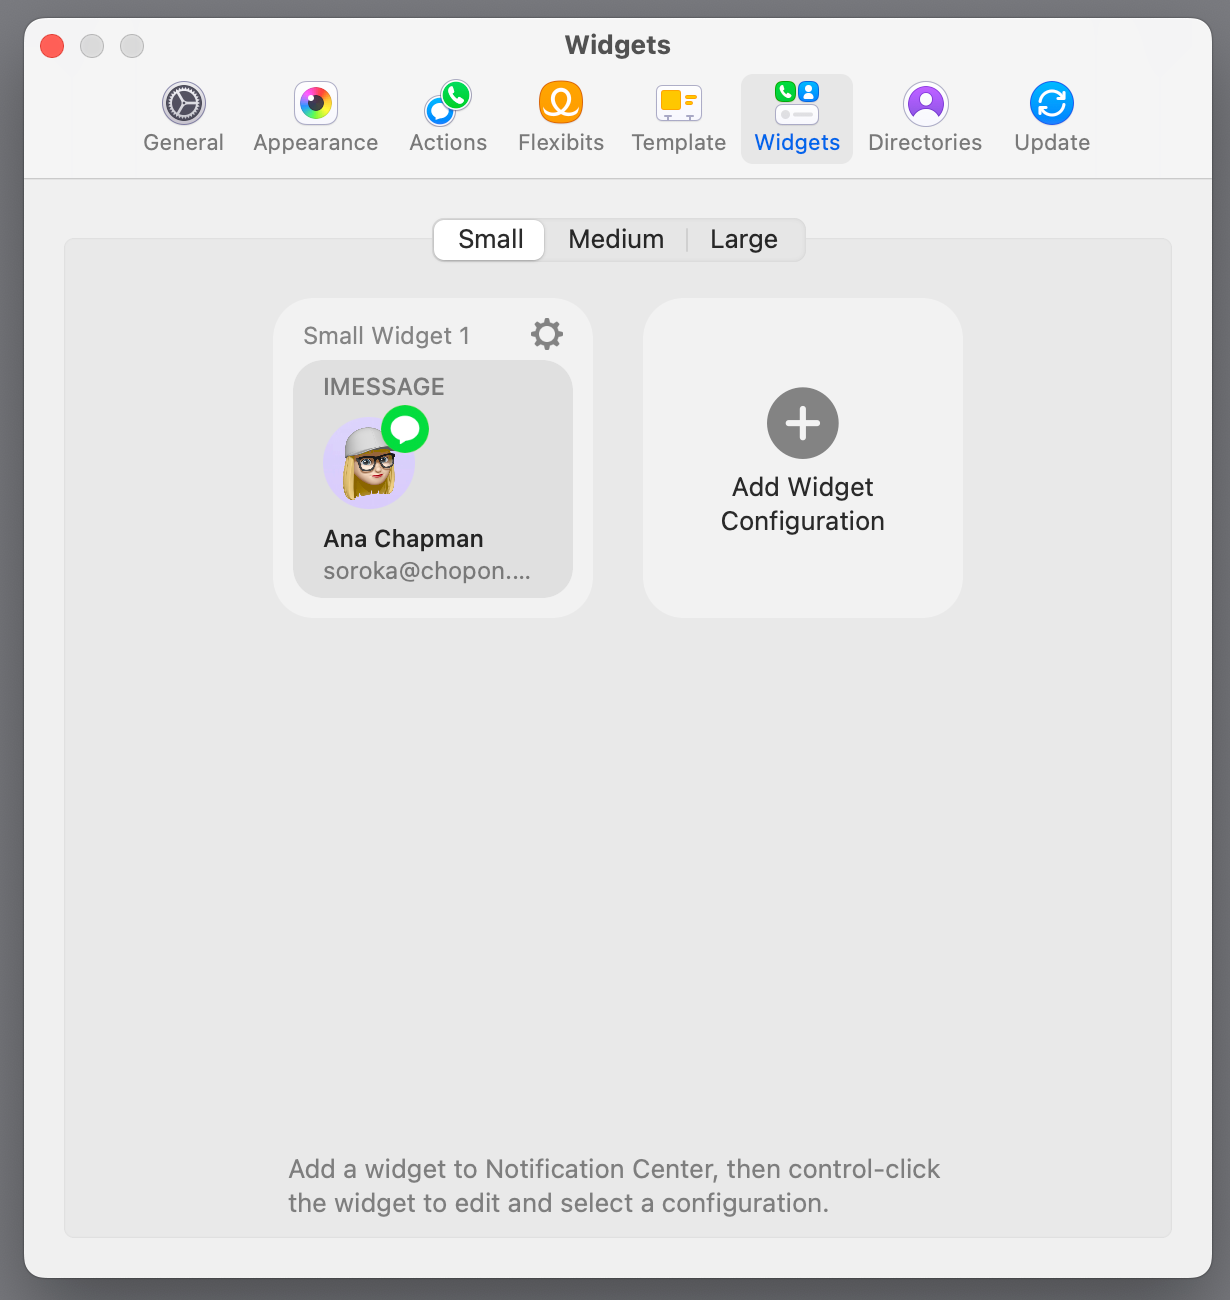This screenshot has width=1230, height=1300.
Task: Click the green iMessage badge on avatar
Action: [405, 429]
